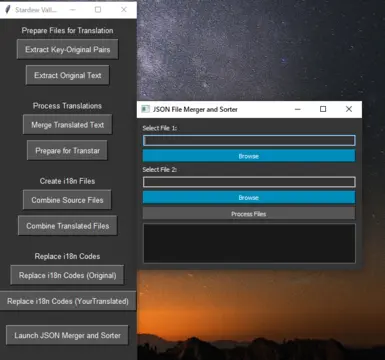Click the Process Files button
385x360 pixels.
click(249, 214)
